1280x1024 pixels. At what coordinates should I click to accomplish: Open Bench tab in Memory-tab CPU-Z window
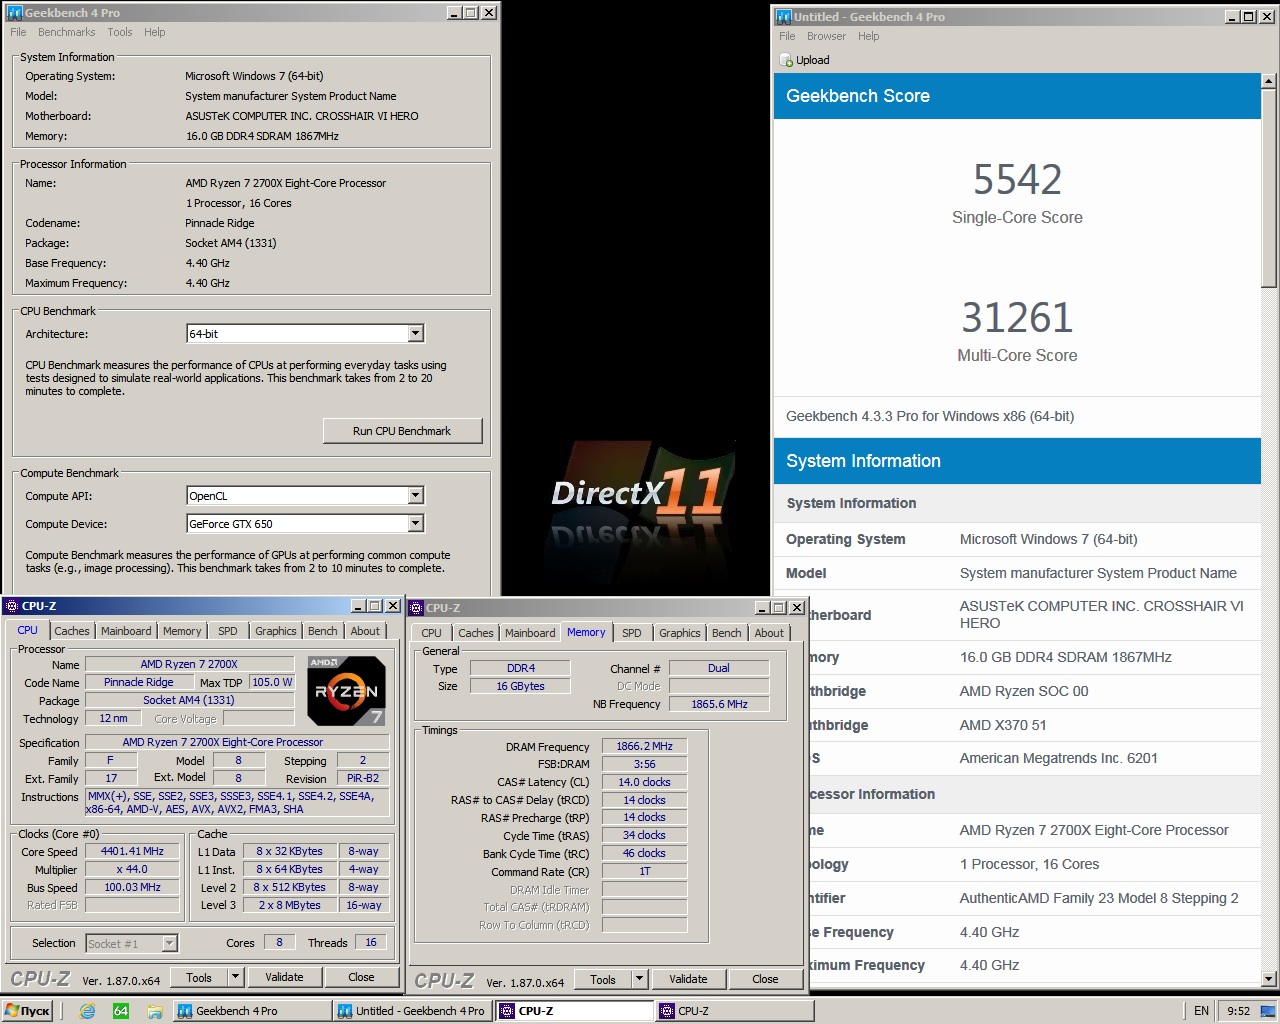[x=727, y=633]
